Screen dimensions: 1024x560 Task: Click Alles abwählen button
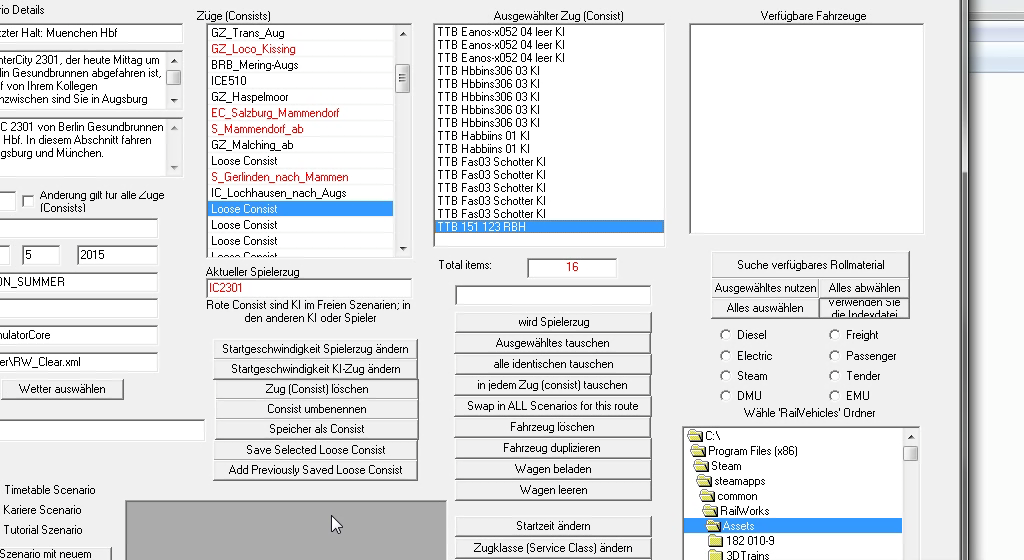coord(864,288)
